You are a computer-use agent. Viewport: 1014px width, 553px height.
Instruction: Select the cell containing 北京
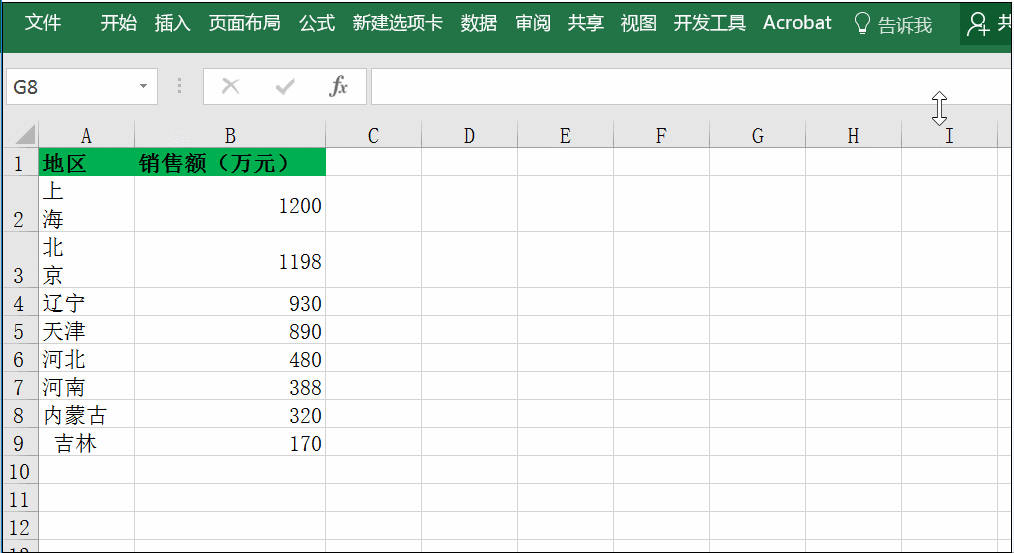click(87, 260)
